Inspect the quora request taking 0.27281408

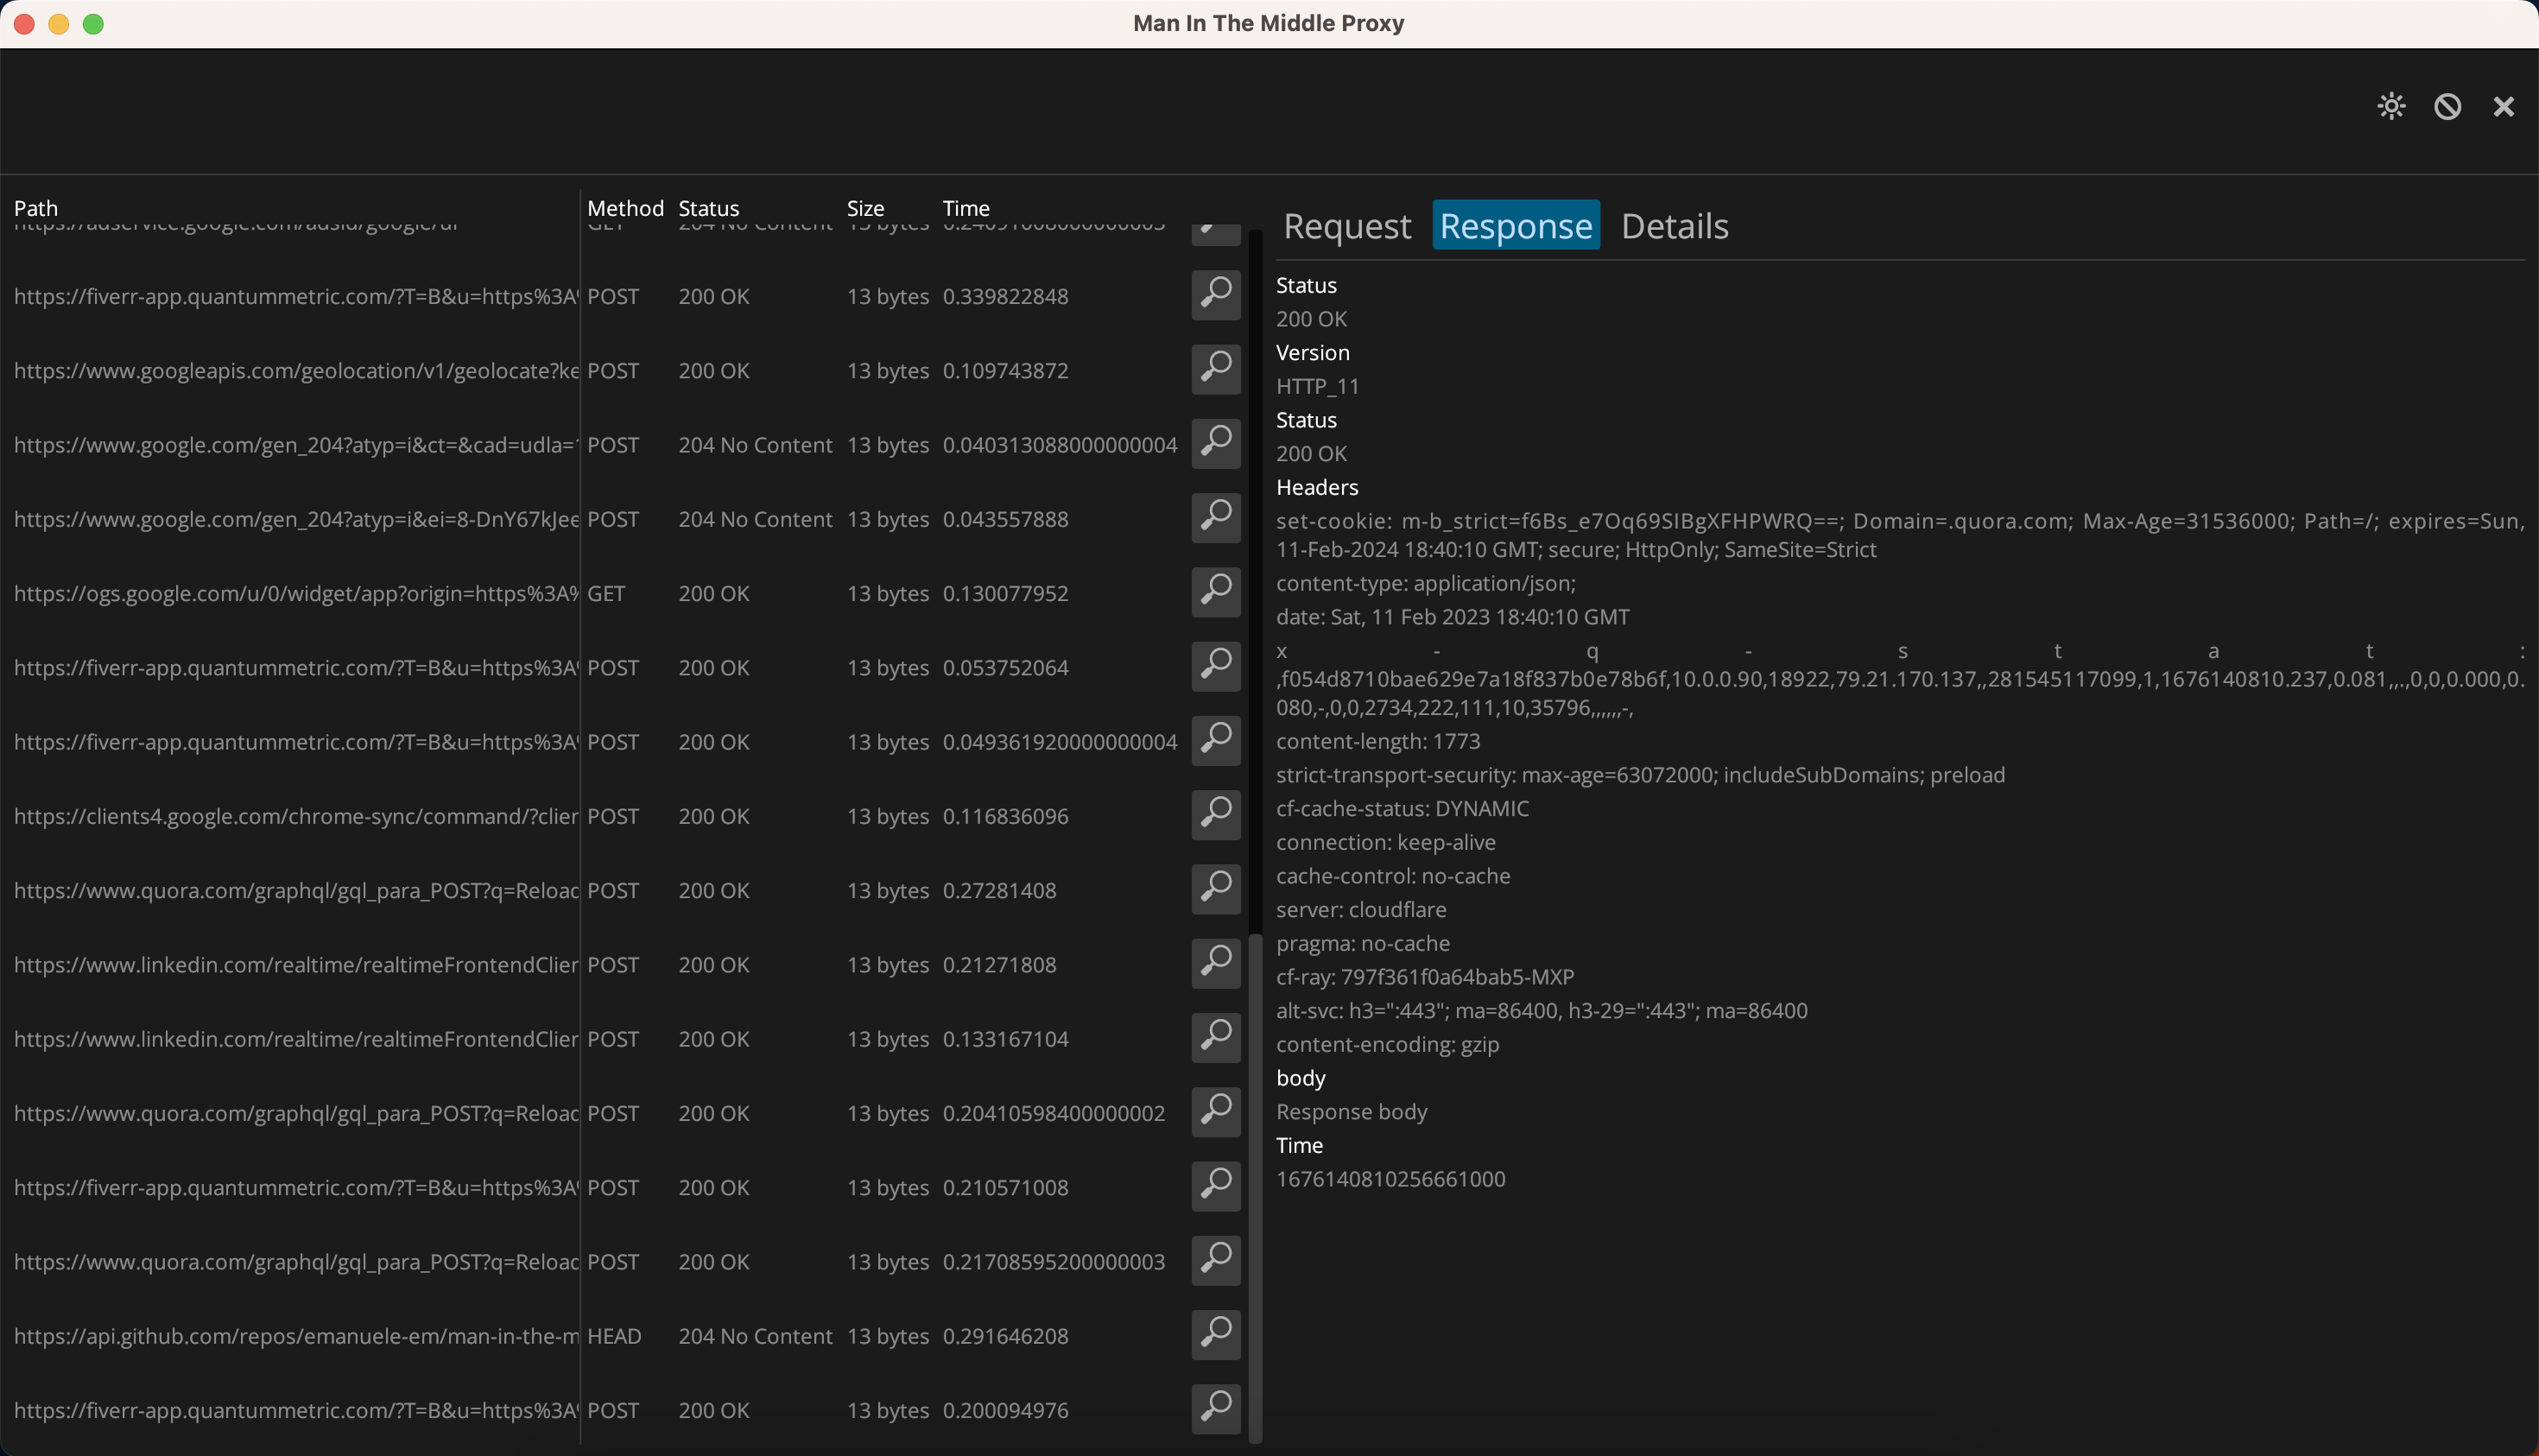pyautogui.click(x=1216, y=889)
